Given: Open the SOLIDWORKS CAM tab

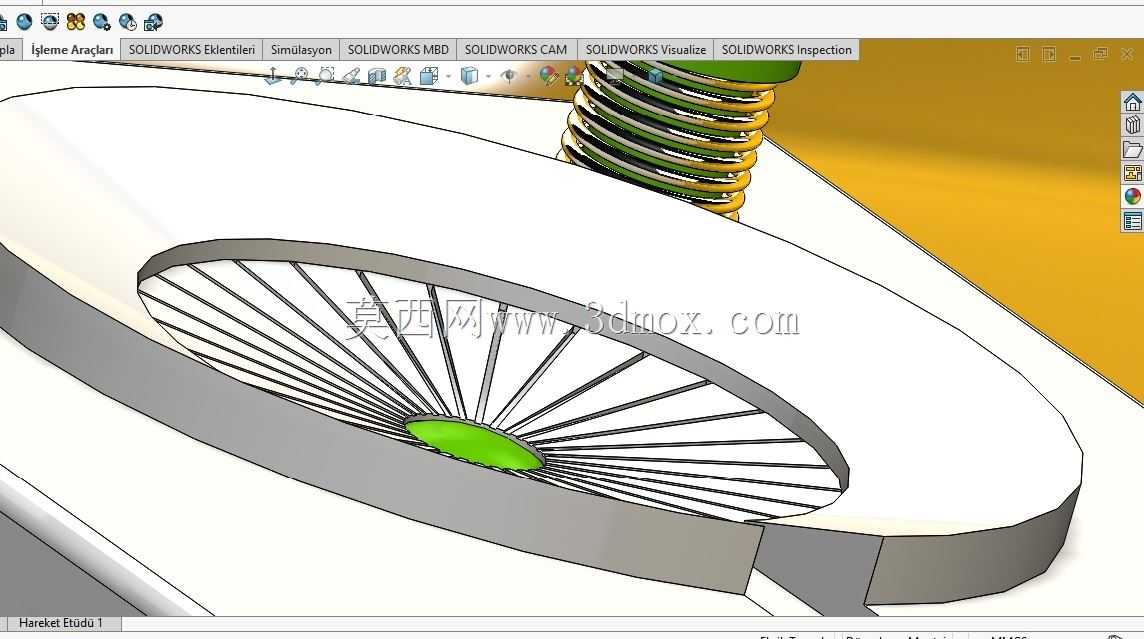Looking at the screenshot, I should 516,50.
